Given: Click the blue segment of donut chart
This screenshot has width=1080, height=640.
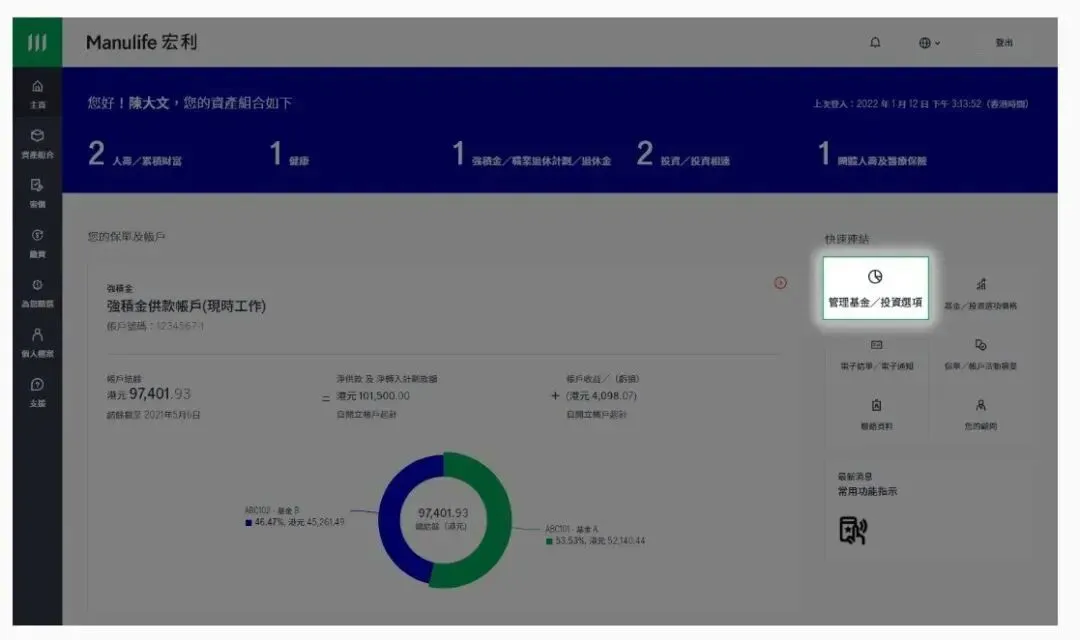Looking at the screenshot, I should pos(389,520).
